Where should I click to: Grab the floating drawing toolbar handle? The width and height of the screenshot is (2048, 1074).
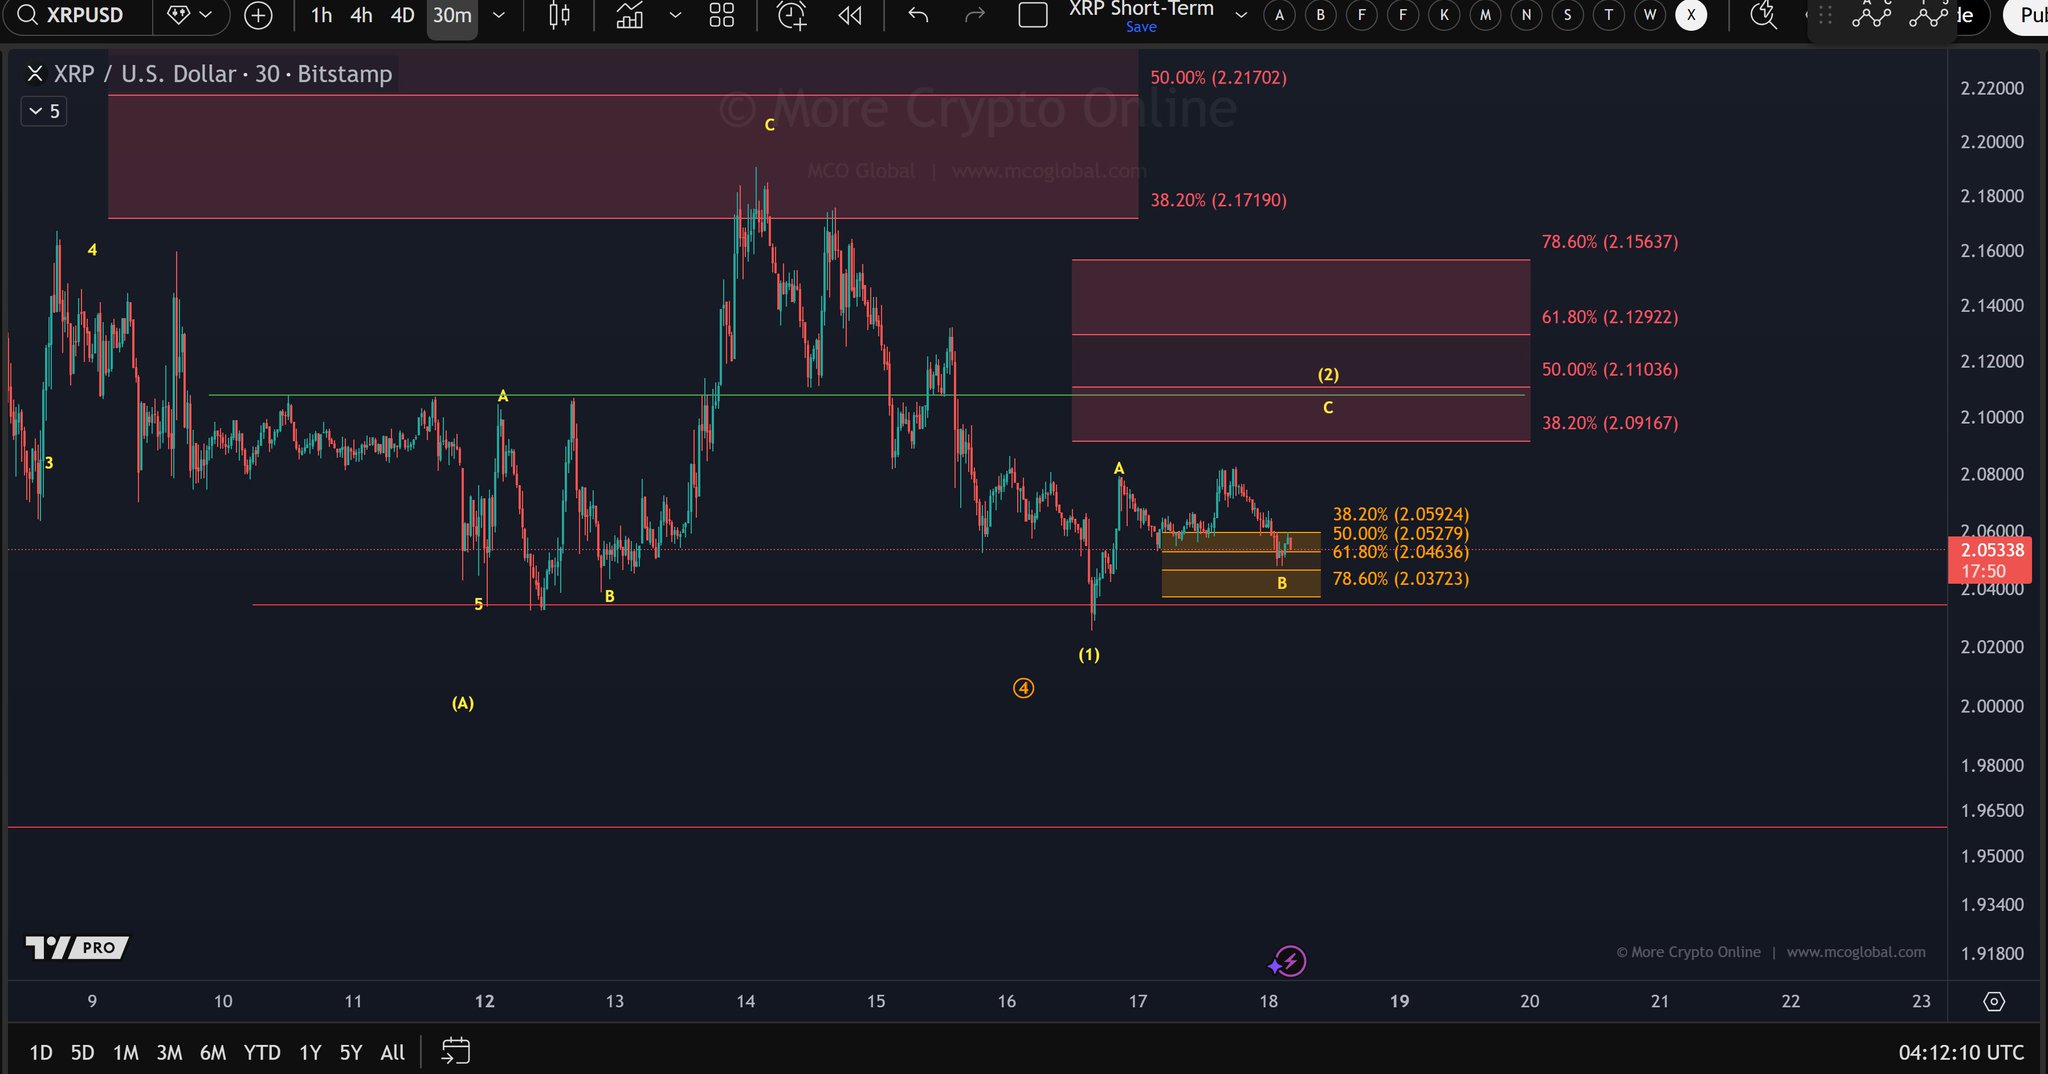tap(1825, 16)
